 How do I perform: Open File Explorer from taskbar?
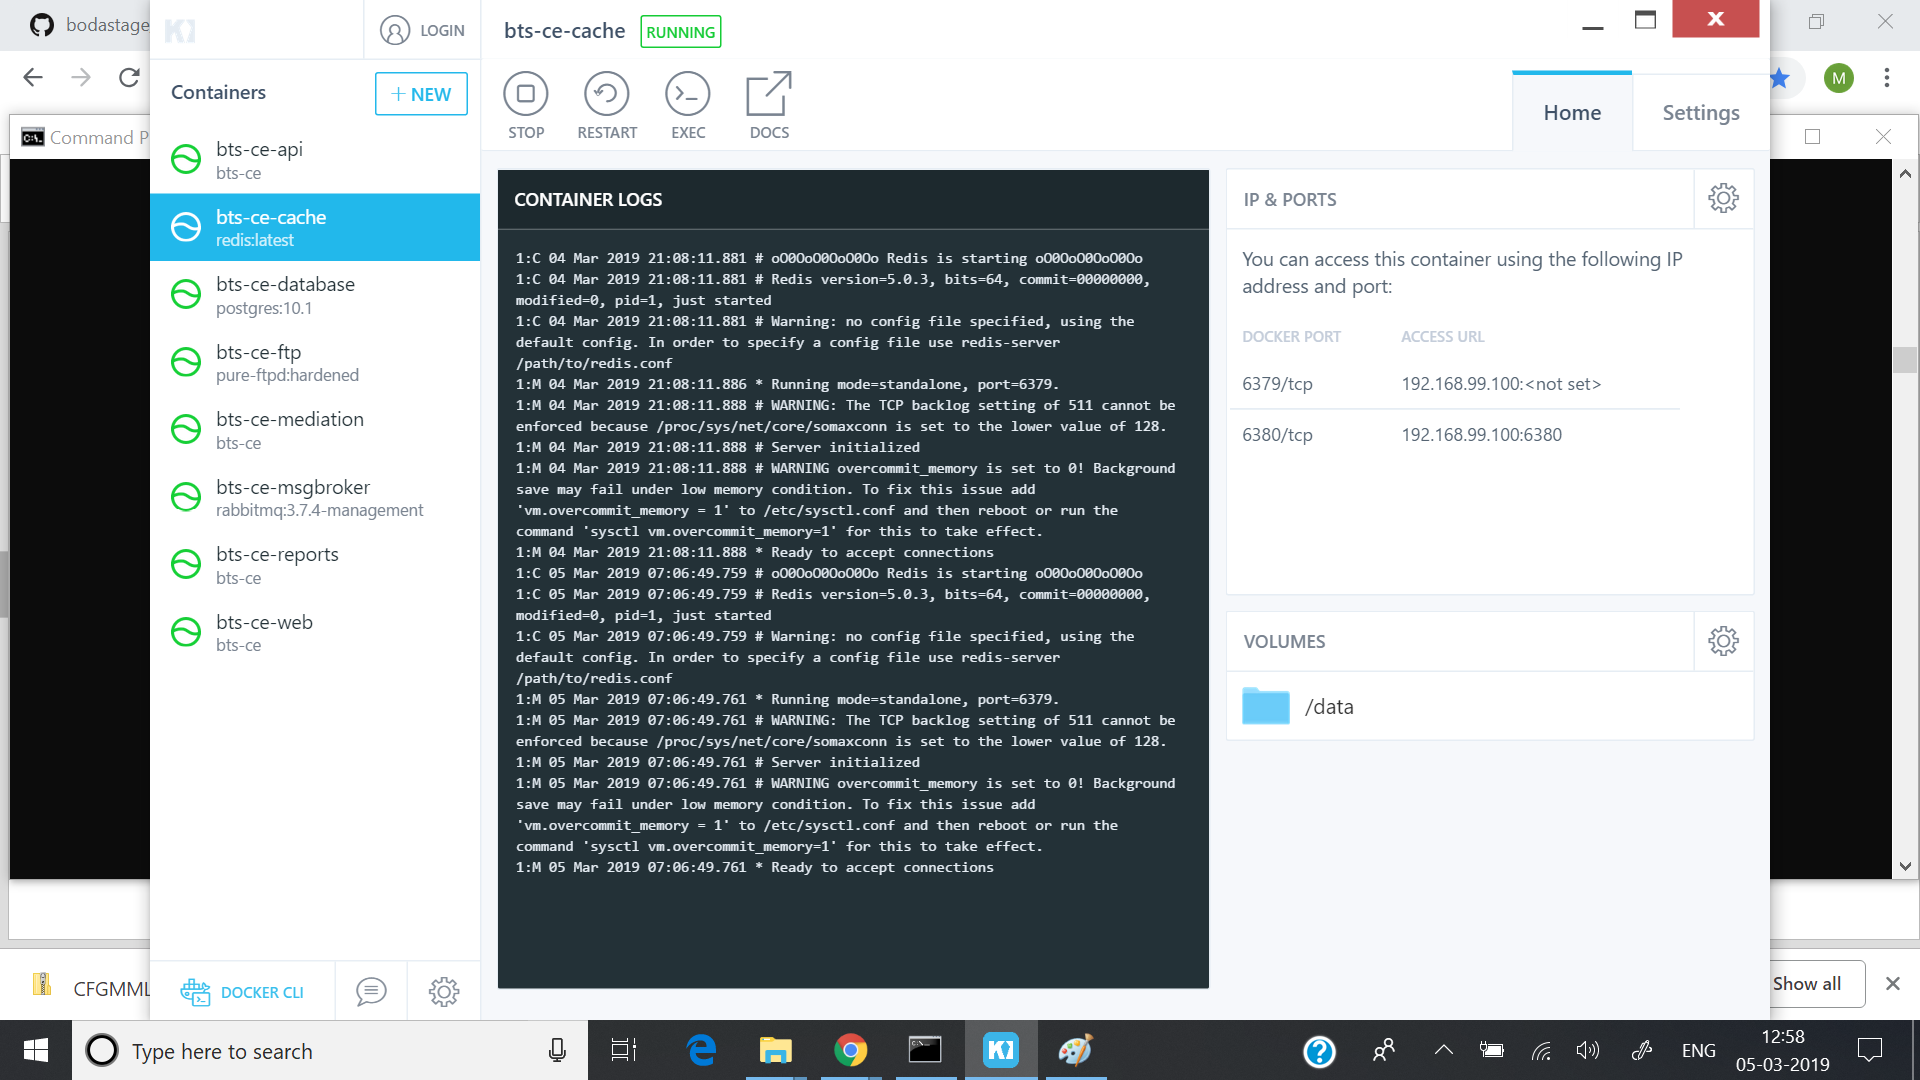(775, 1050)
